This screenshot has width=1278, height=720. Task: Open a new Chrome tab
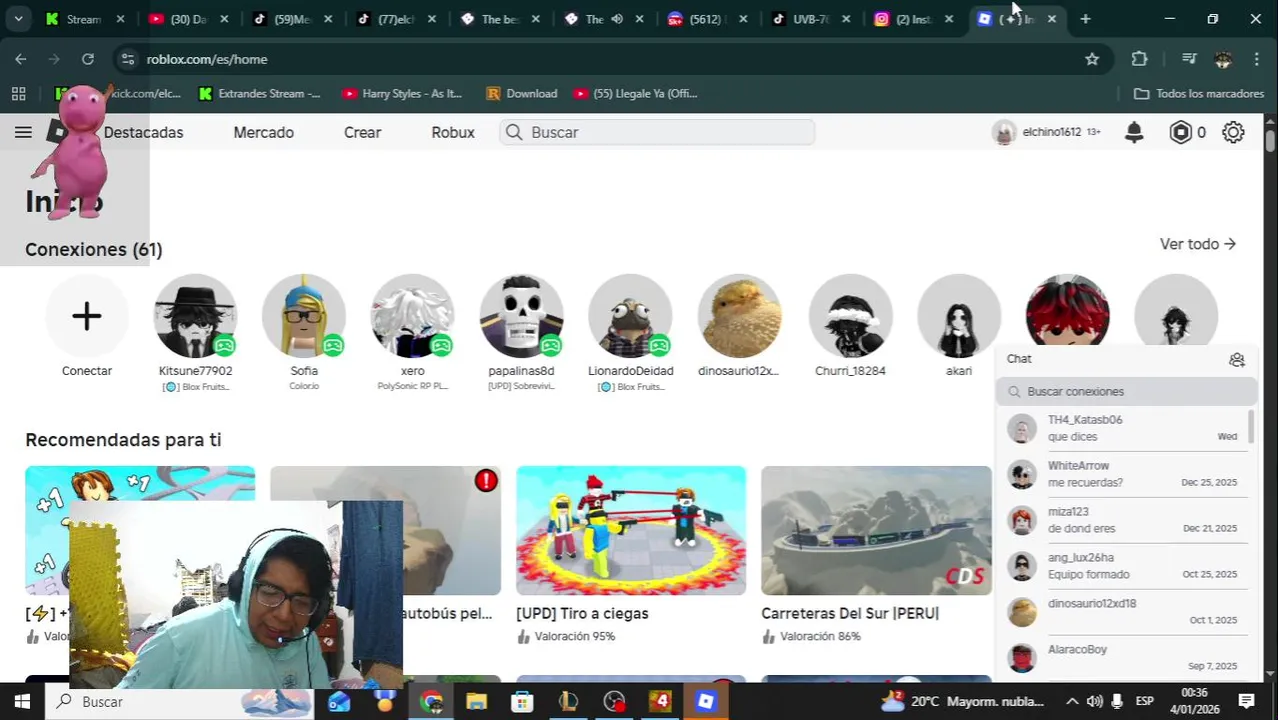(x=1085, y=19)
